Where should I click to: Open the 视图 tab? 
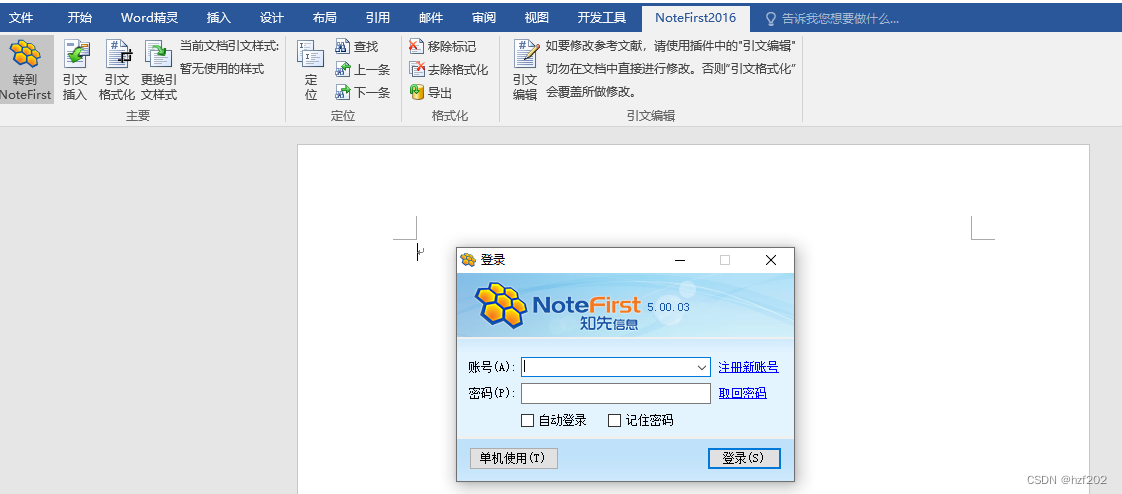coord(537,18)
